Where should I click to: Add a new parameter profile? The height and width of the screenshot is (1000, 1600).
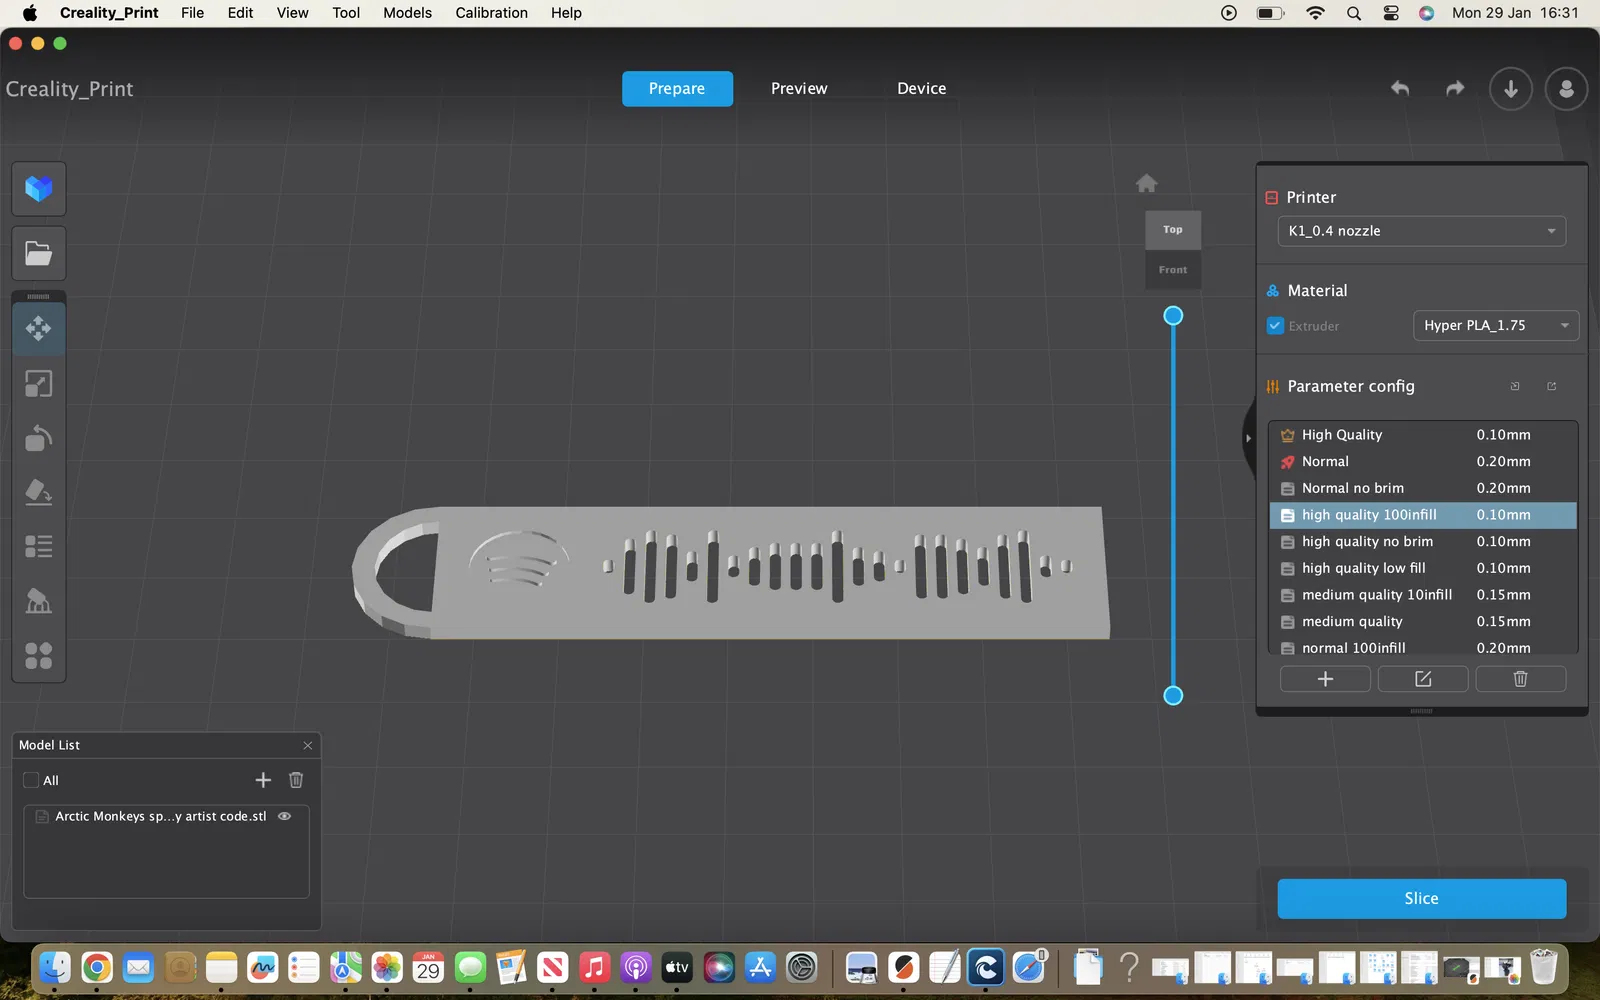point(1325,679)
